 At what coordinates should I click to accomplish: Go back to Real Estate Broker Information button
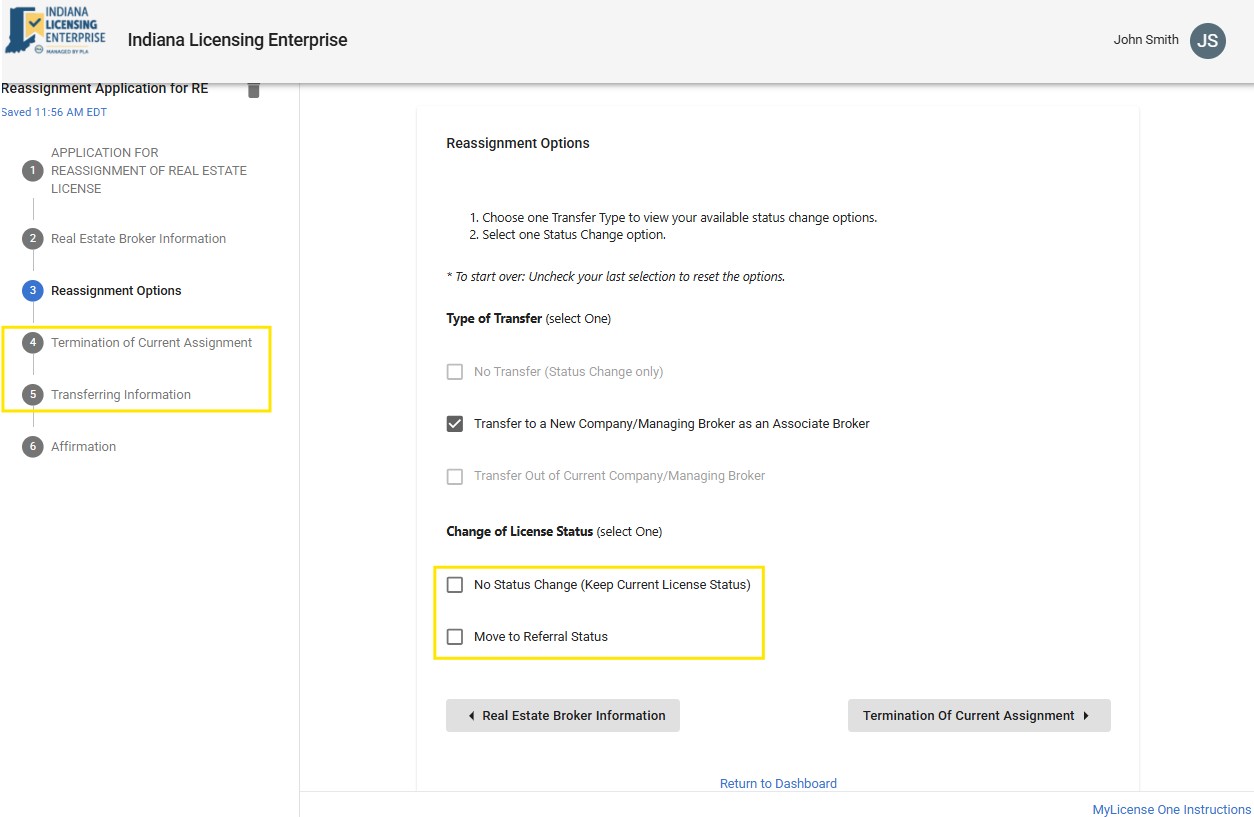(x=563, y=716)
